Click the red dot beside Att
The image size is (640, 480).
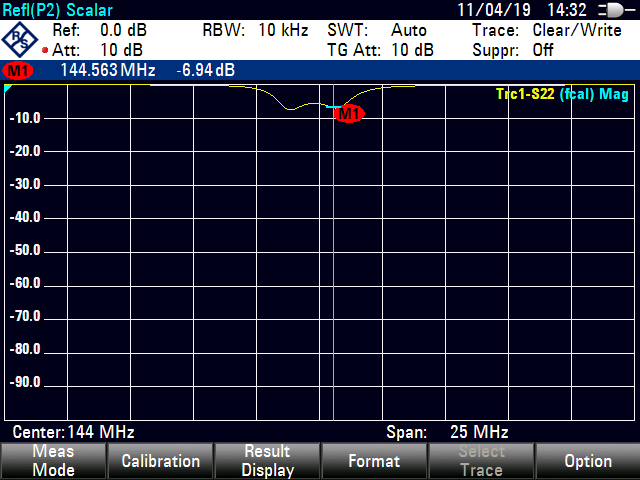[46, 50]
